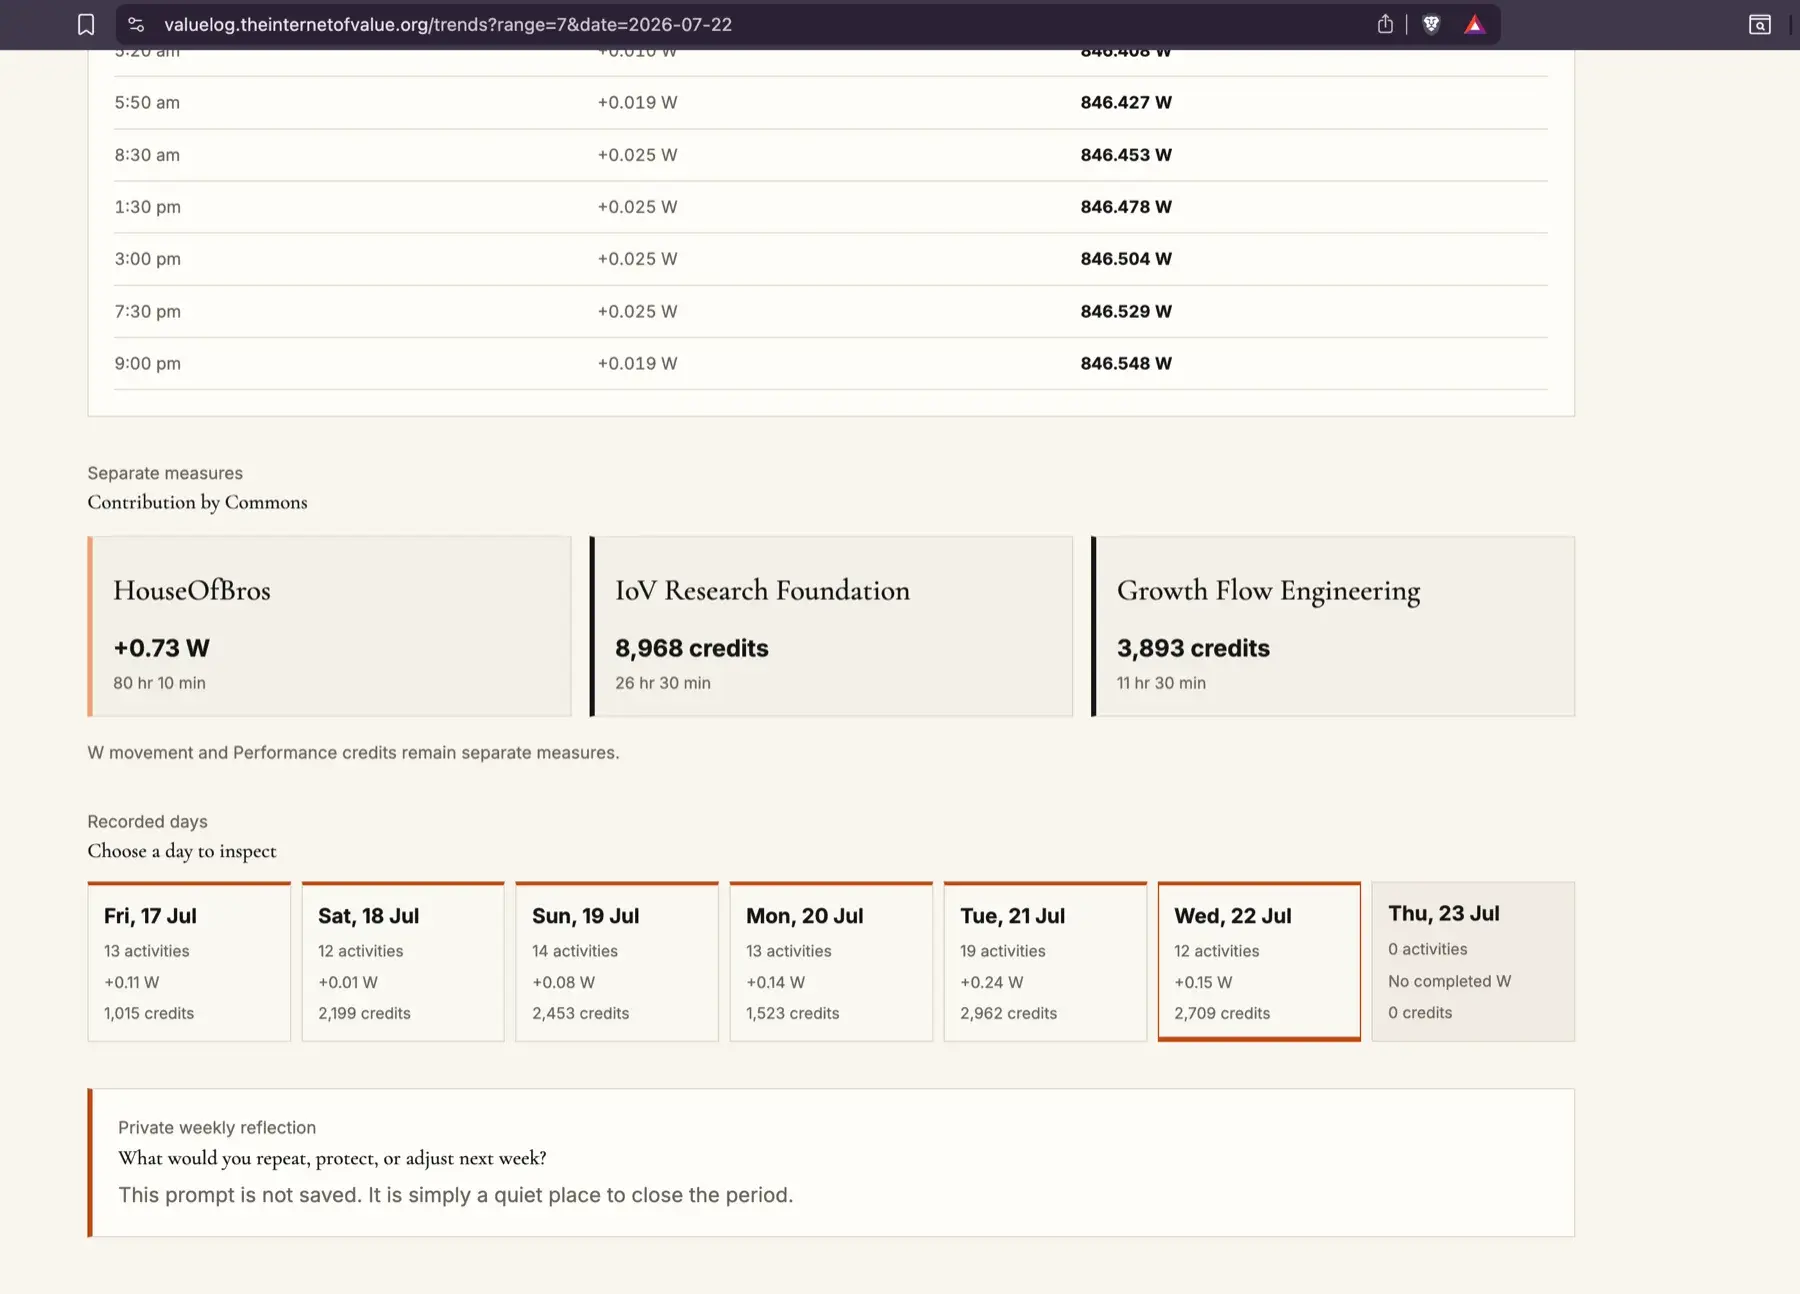Open Brave Shields lion icon
This screenshot has height=1294, width=1800.
tap(1431, 24)
